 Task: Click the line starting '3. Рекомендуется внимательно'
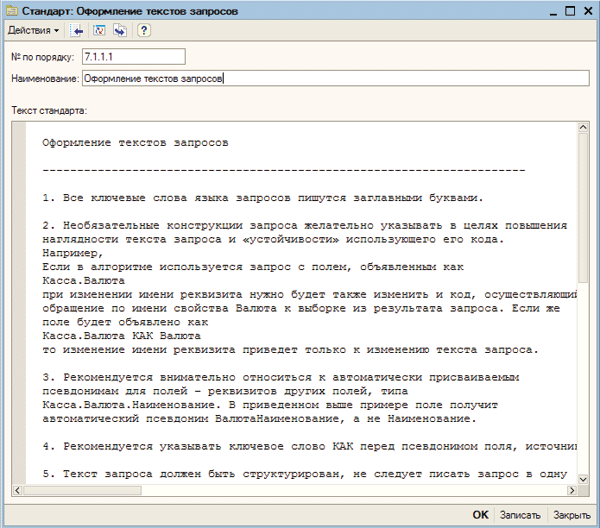point(280,377)
